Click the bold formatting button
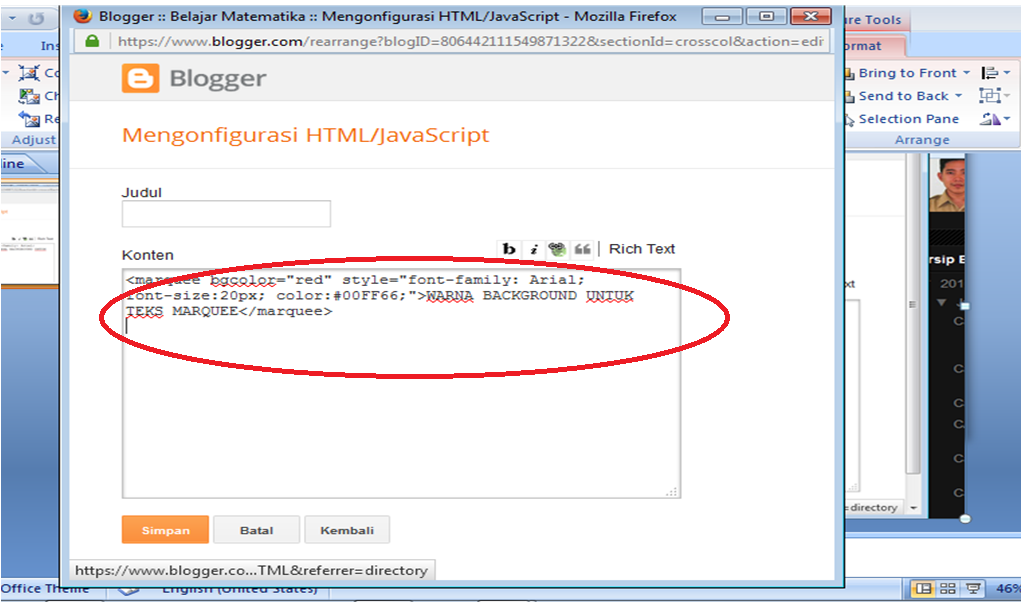This screenshot has width=1022, height=603. (x=509, y=249)
